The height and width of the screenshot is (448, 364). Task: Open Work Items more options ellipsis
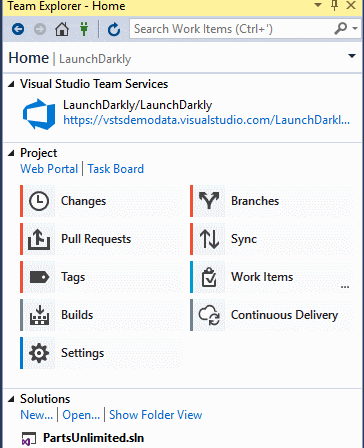click(345, 287)
